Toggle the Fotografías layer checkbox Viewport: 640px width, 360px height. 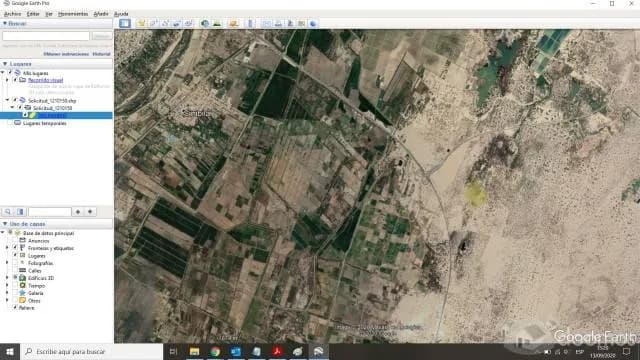click(x=15, y=263)
